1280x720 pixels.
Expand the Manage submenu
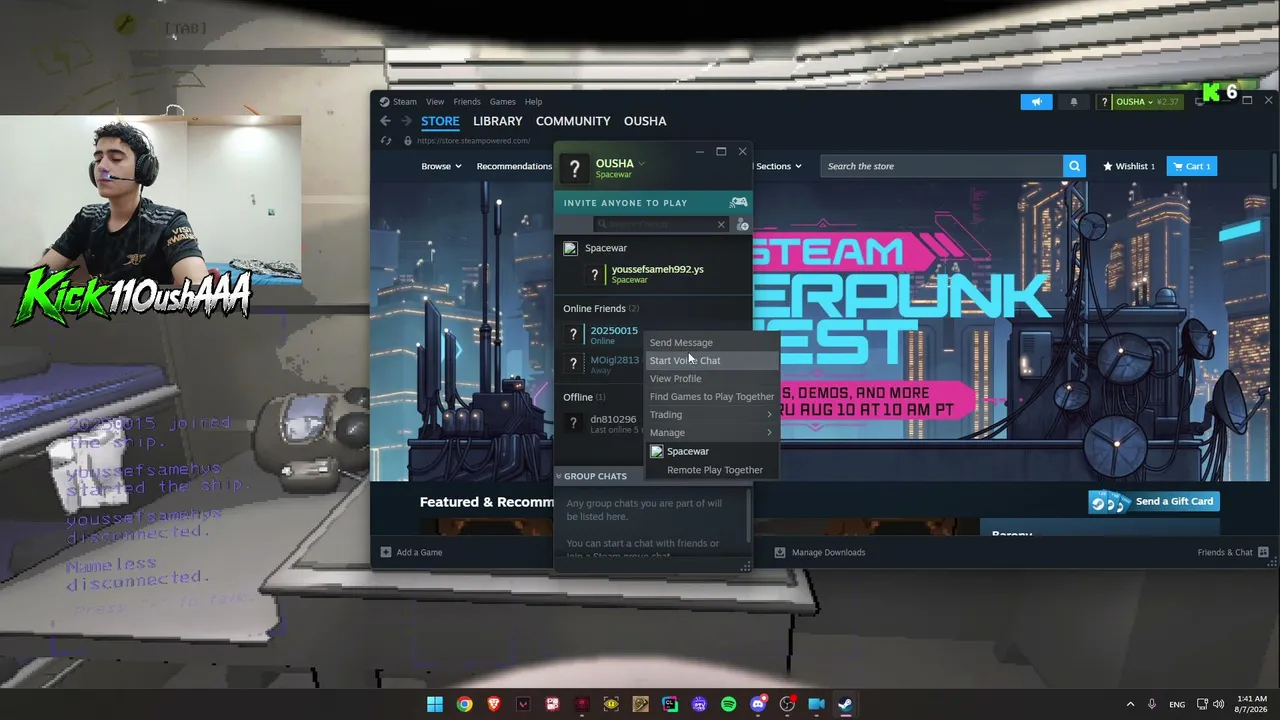click(x=711, y=433)
